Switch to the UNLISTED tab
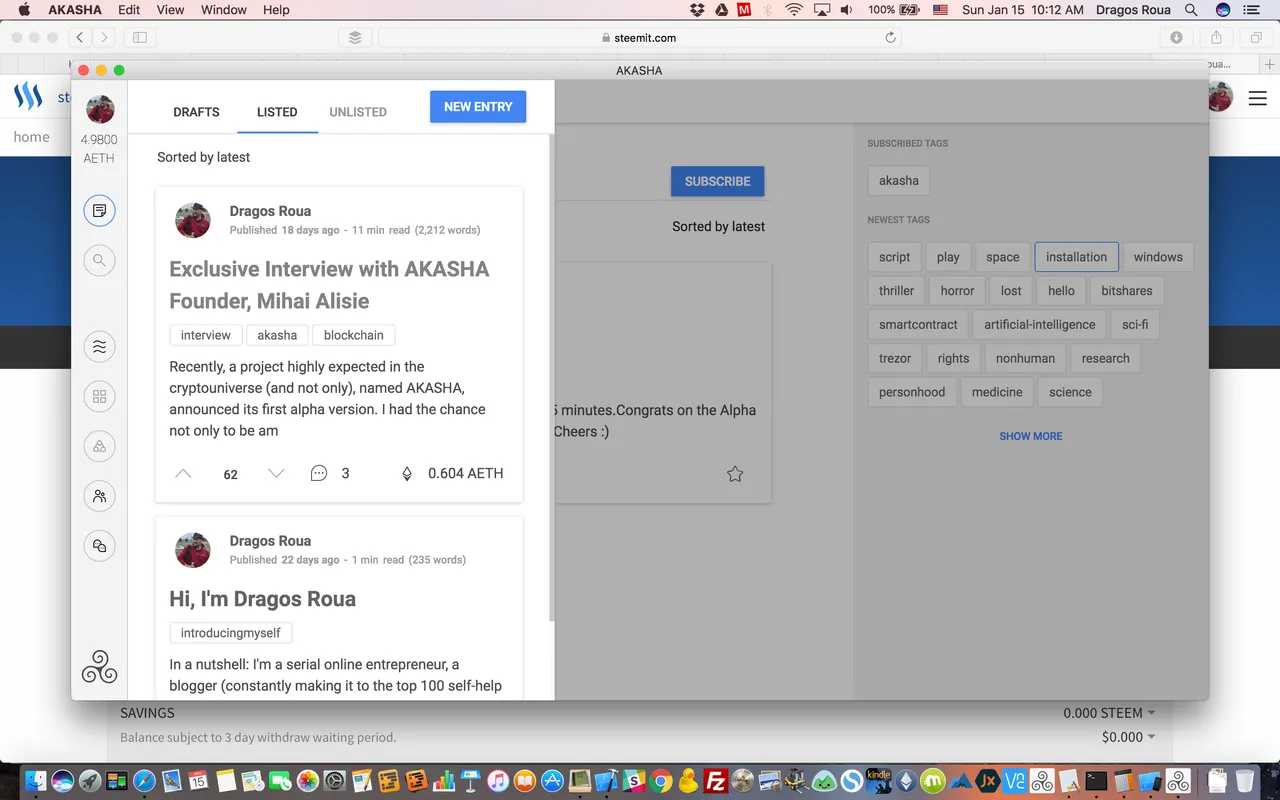 tap(358, 112)
